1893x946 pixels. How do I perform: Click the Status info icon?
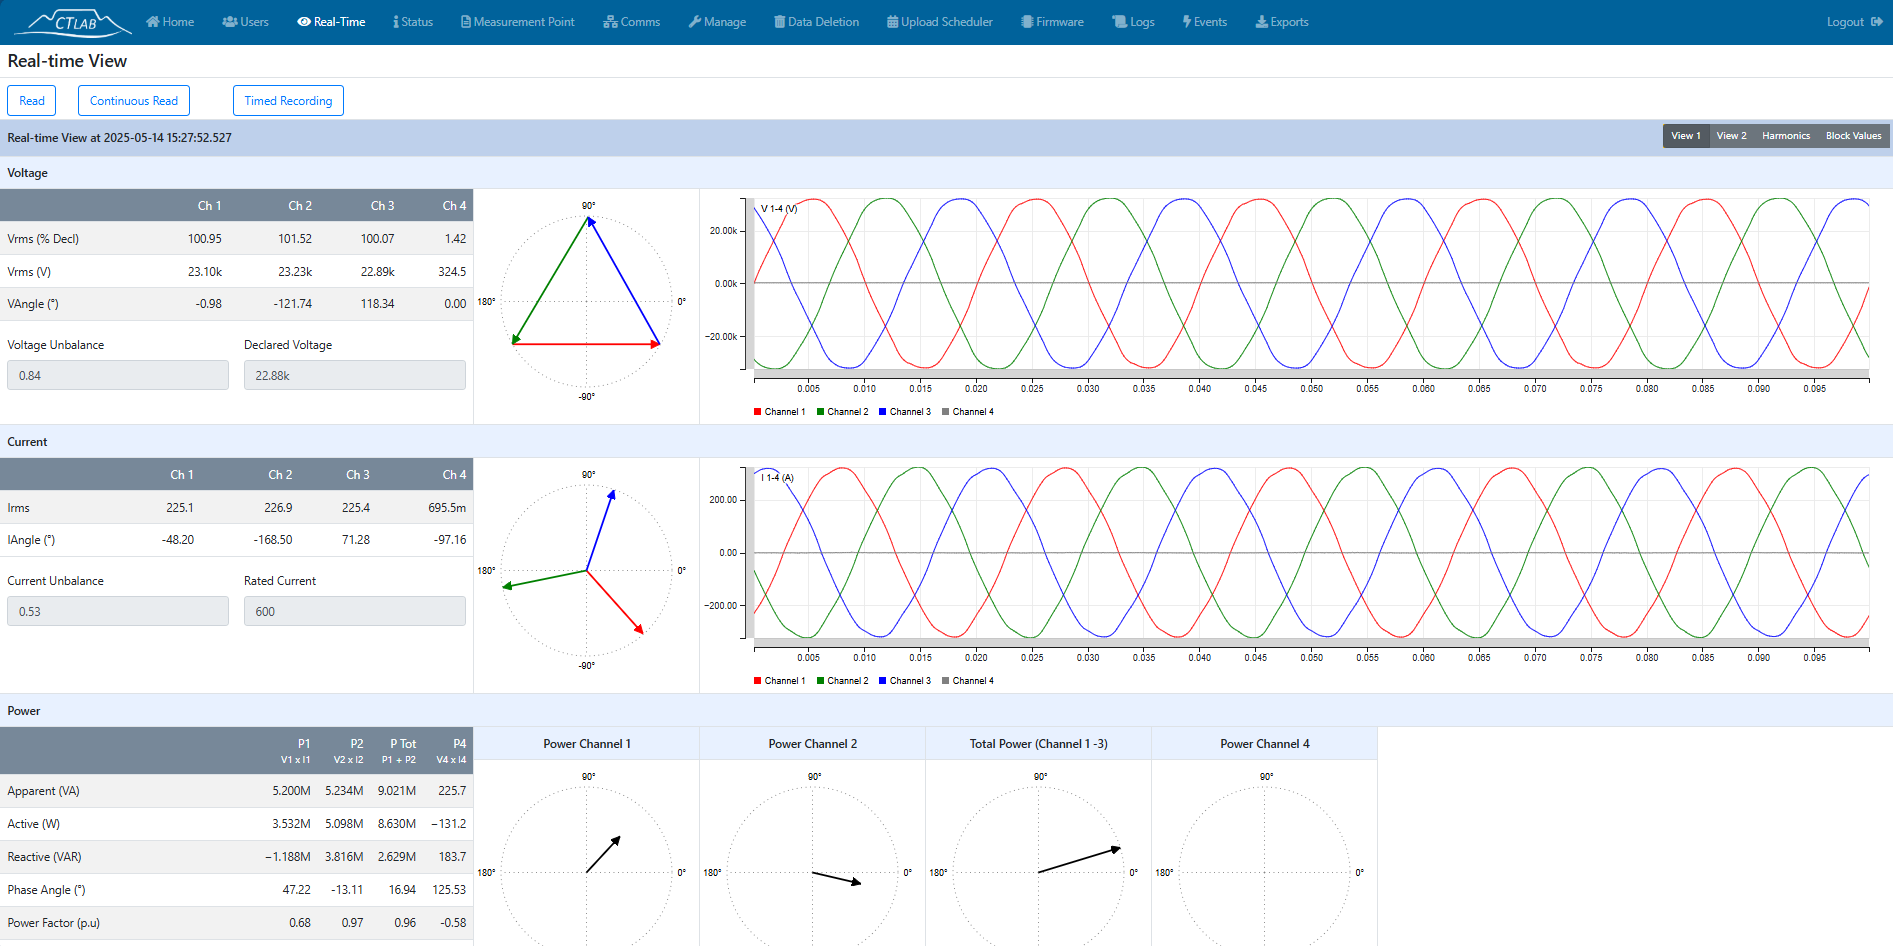pos(396,22)
